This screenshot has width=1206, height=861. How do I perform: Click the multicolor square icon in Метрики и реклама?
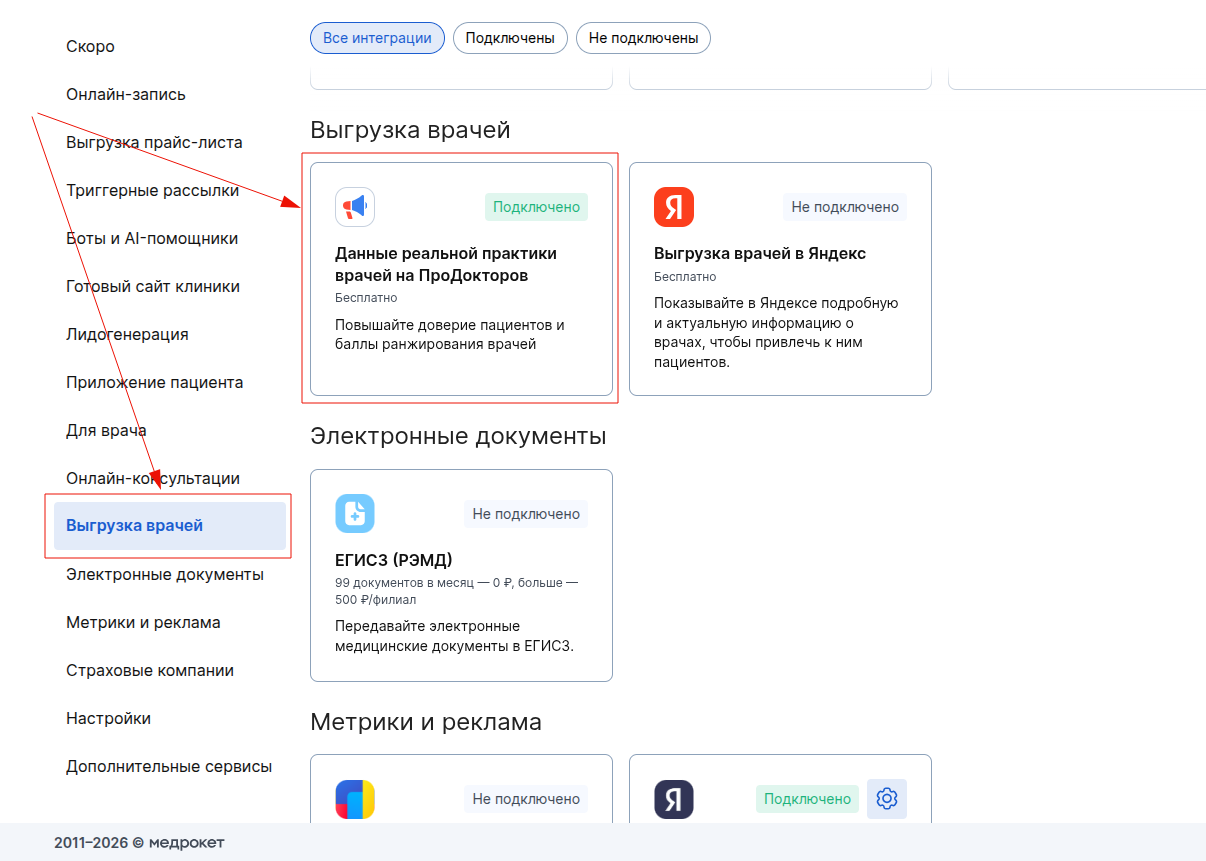click(355, 799)
